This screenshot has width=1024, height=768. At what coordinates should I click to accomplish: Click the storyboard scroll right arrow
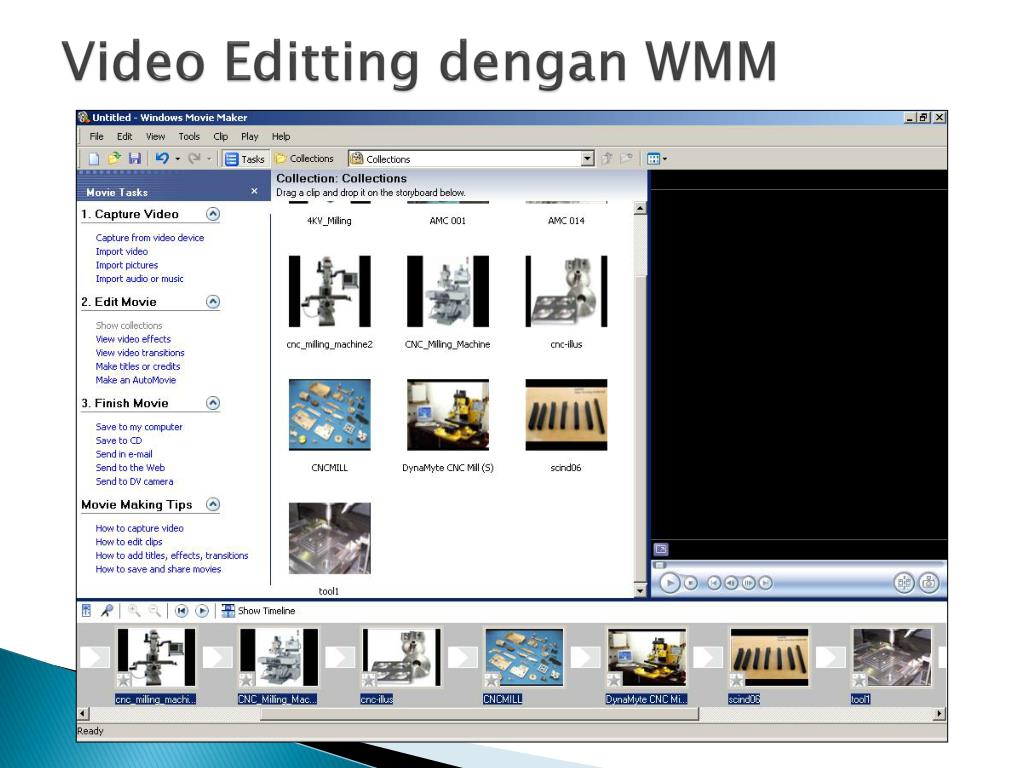939,714
